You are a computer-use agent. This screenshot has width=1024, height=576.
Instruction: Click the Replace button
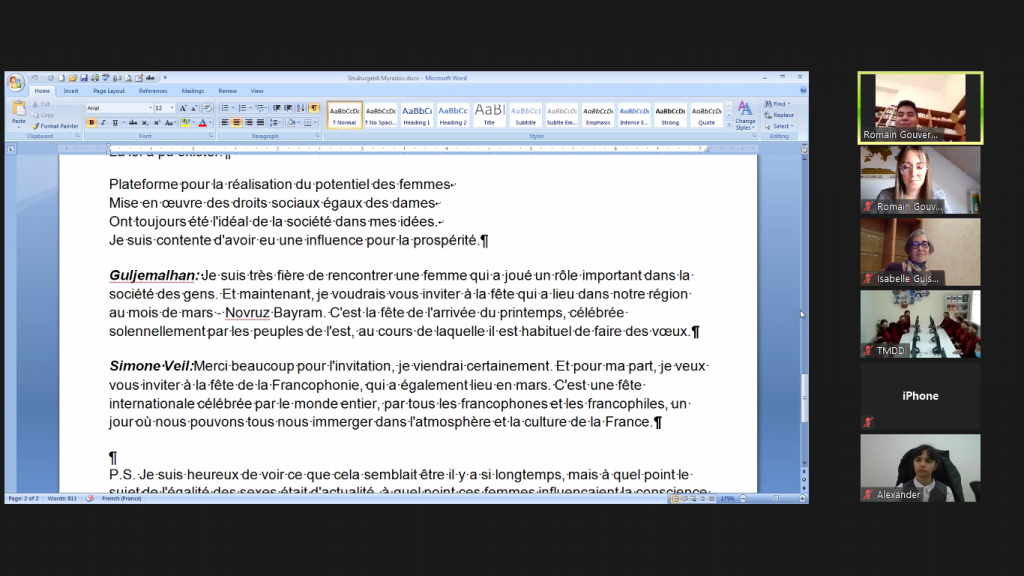tap(779, 115)
